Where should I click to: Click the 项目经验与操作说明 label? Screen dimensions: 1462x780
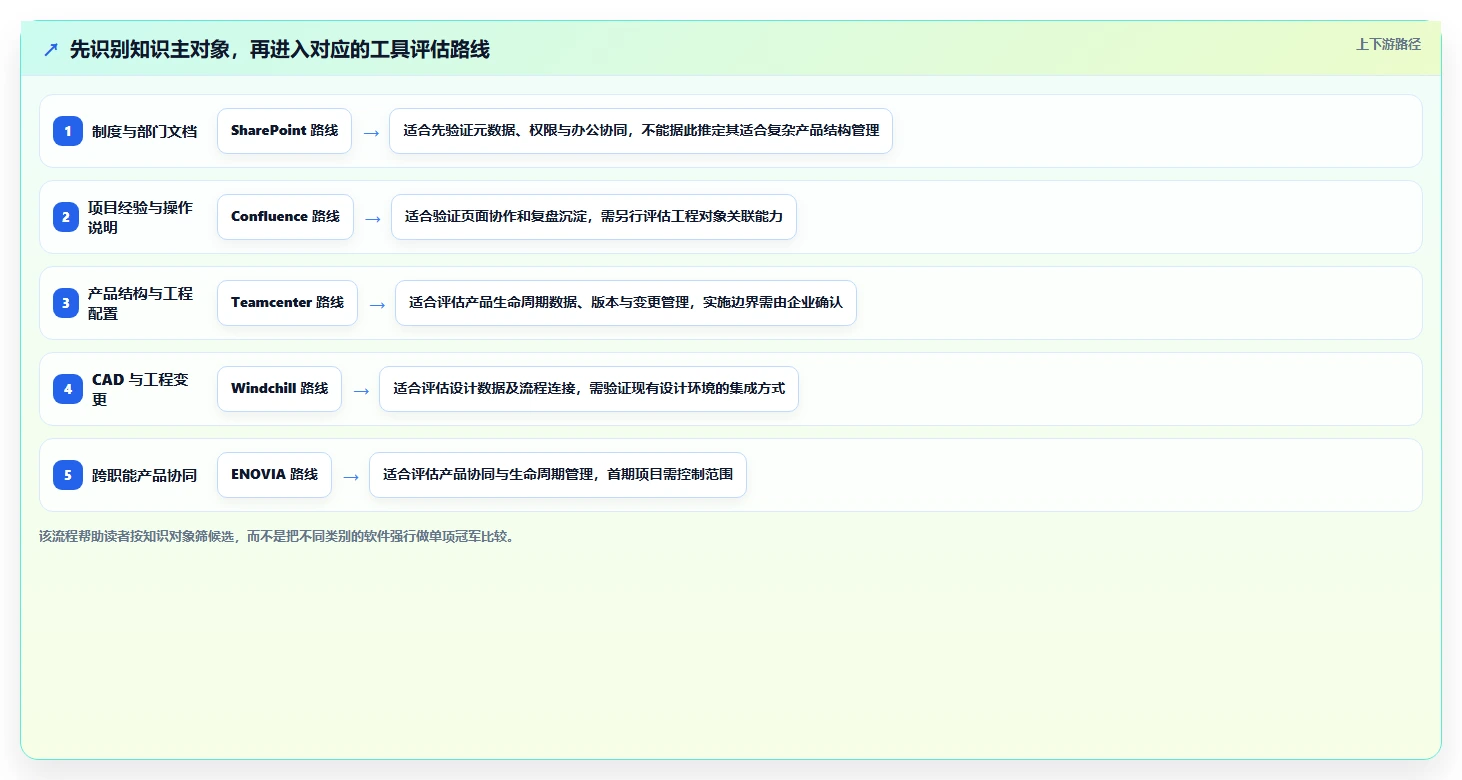pos(141,217)
